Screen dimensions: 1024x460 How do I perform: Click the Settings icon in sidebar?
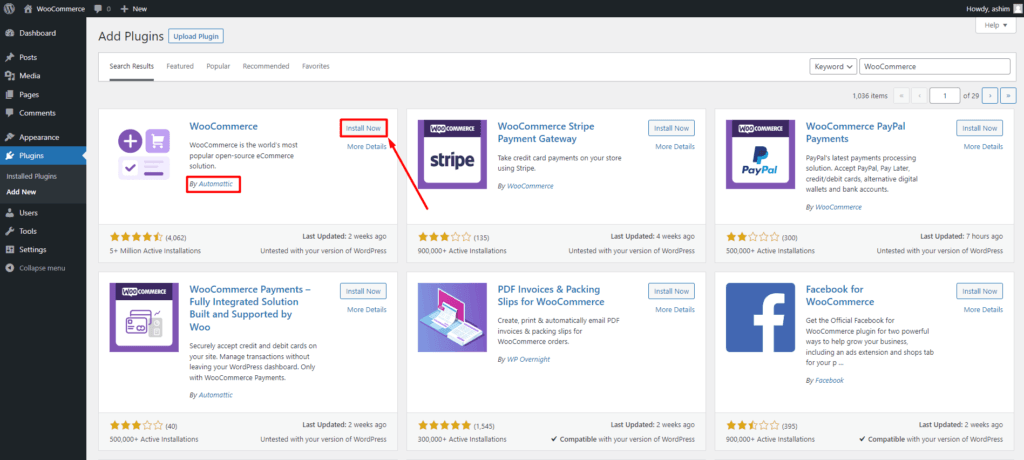click(9, 250)
